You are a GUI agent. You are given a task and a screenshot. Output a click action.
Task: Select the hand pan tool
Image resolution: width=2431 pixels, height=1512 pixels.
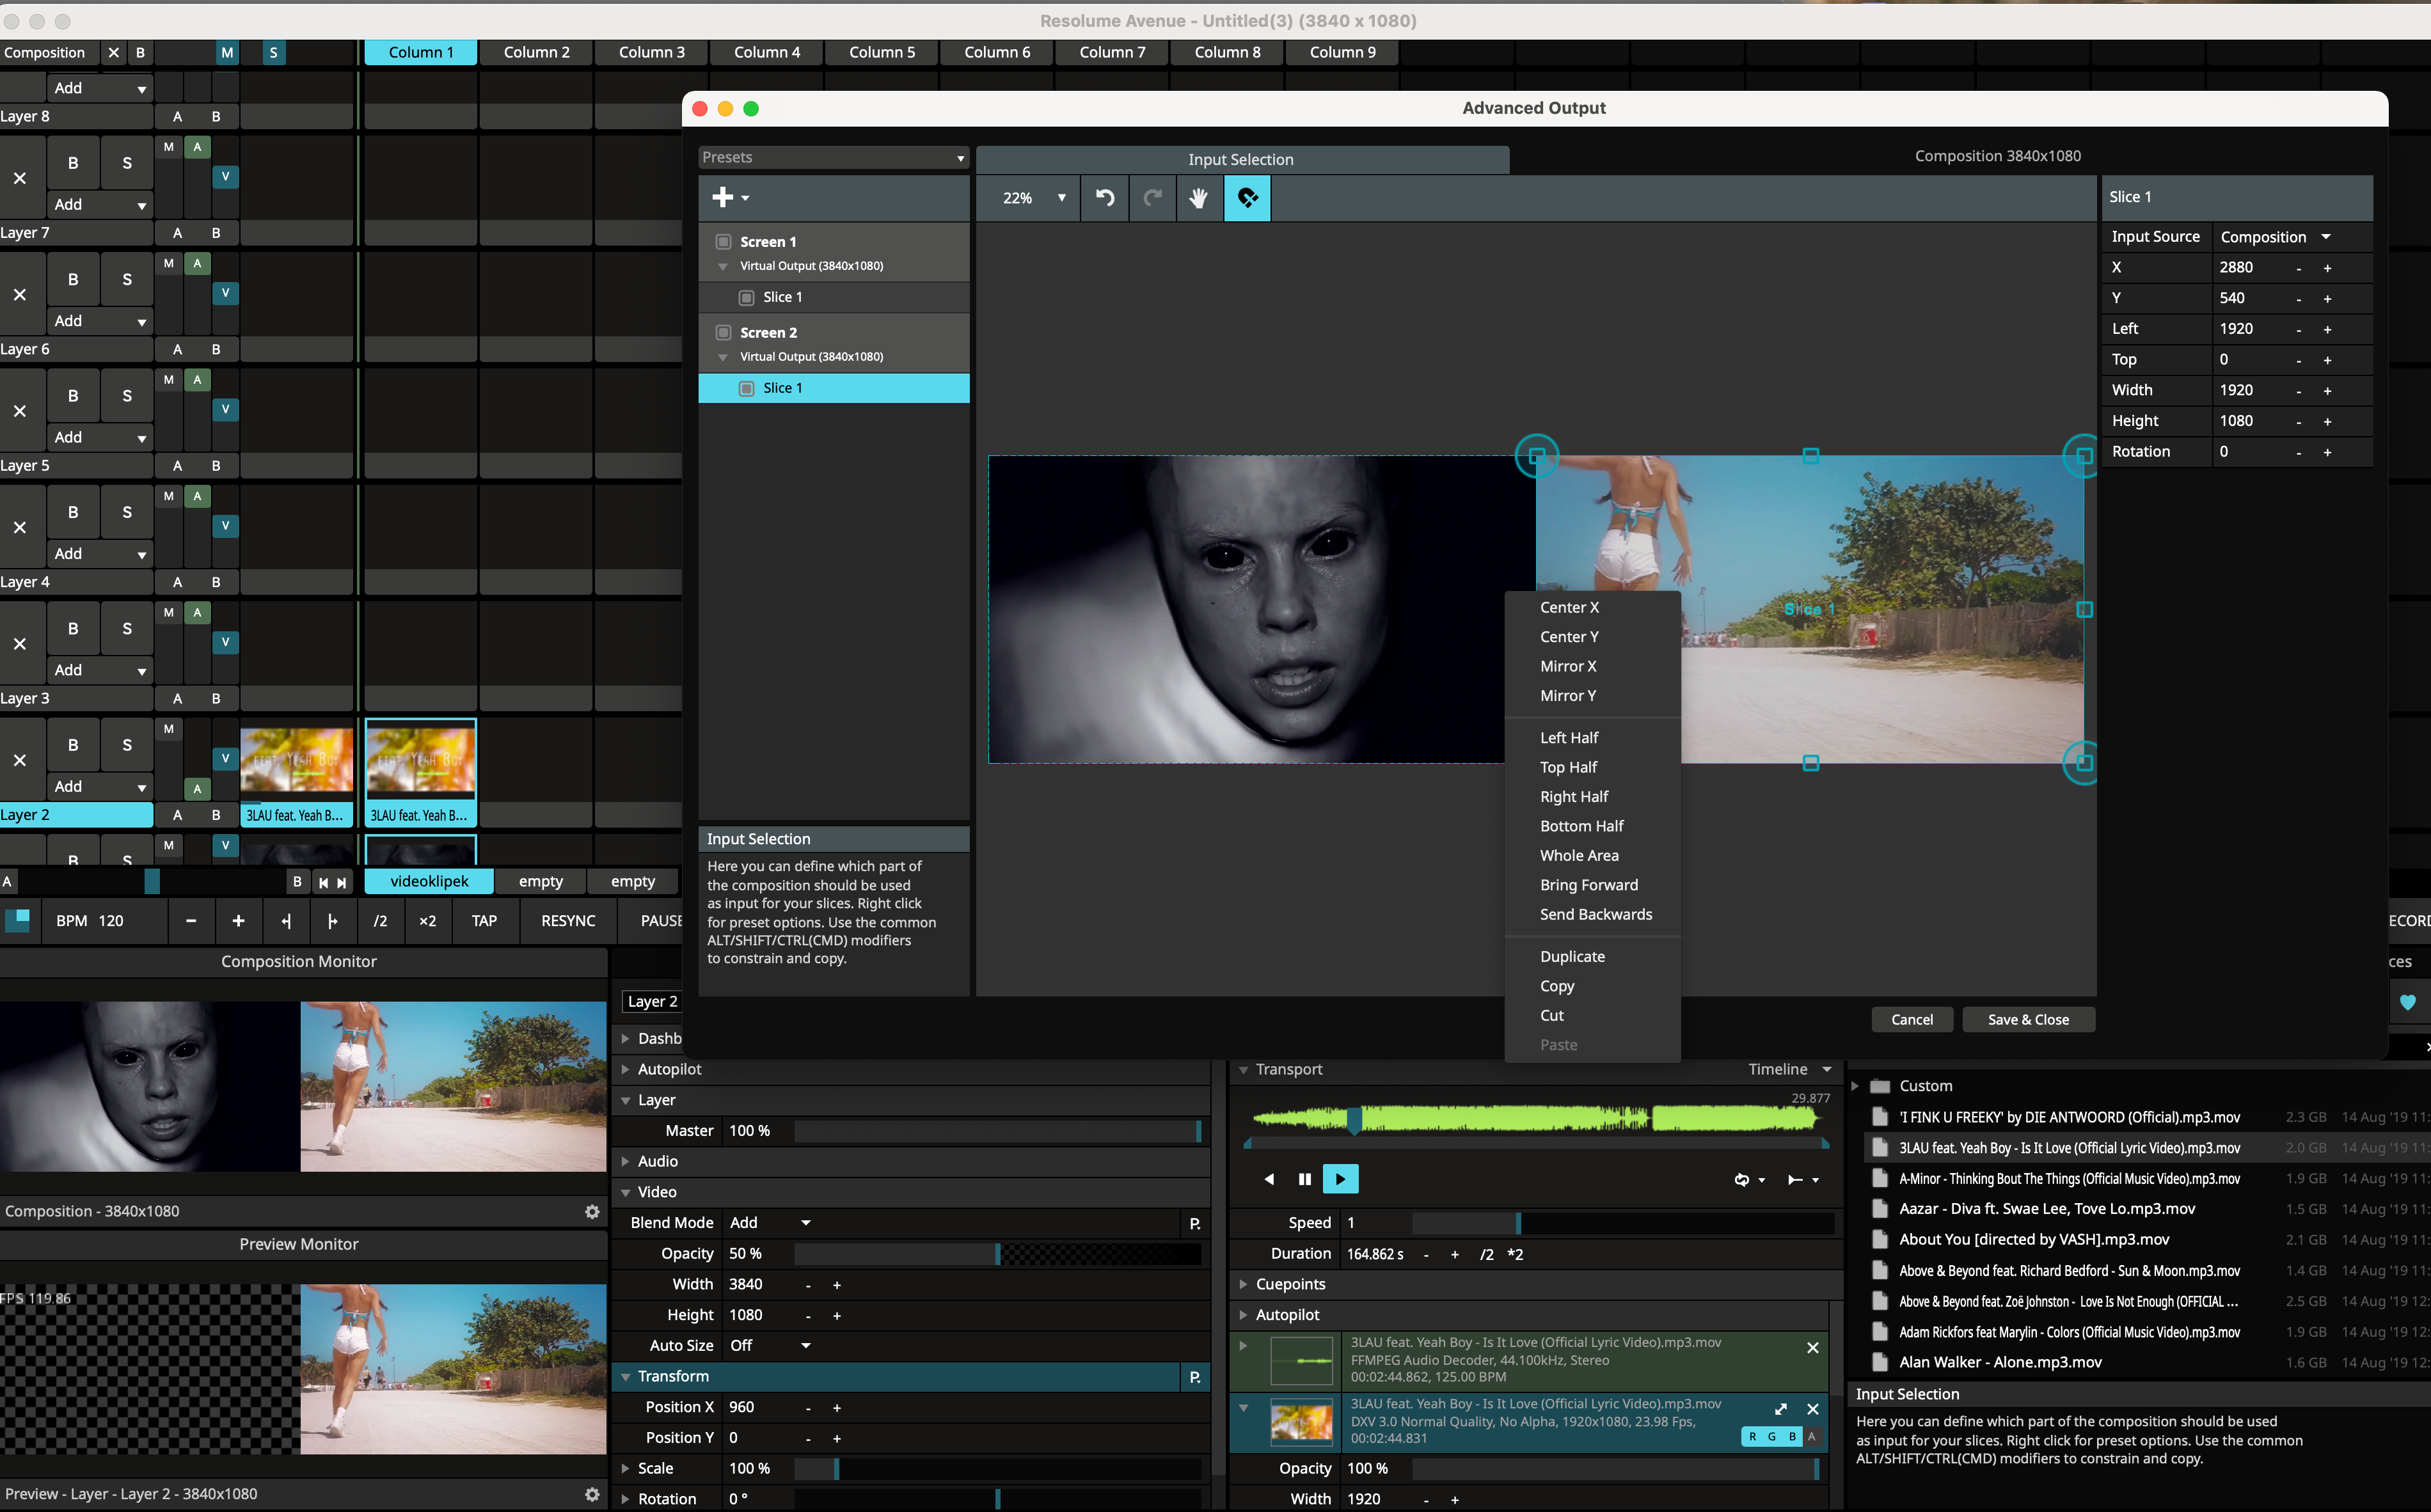[1198, 198]
